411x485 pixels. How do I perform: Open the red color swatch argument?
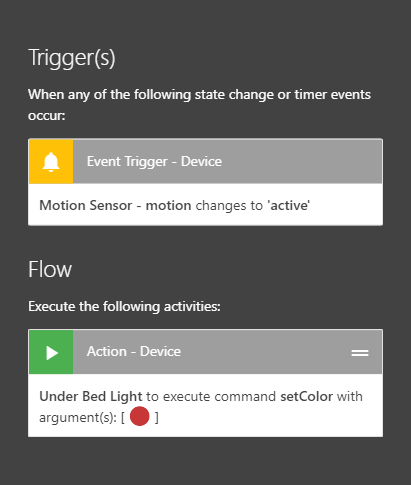coord(139,416)
